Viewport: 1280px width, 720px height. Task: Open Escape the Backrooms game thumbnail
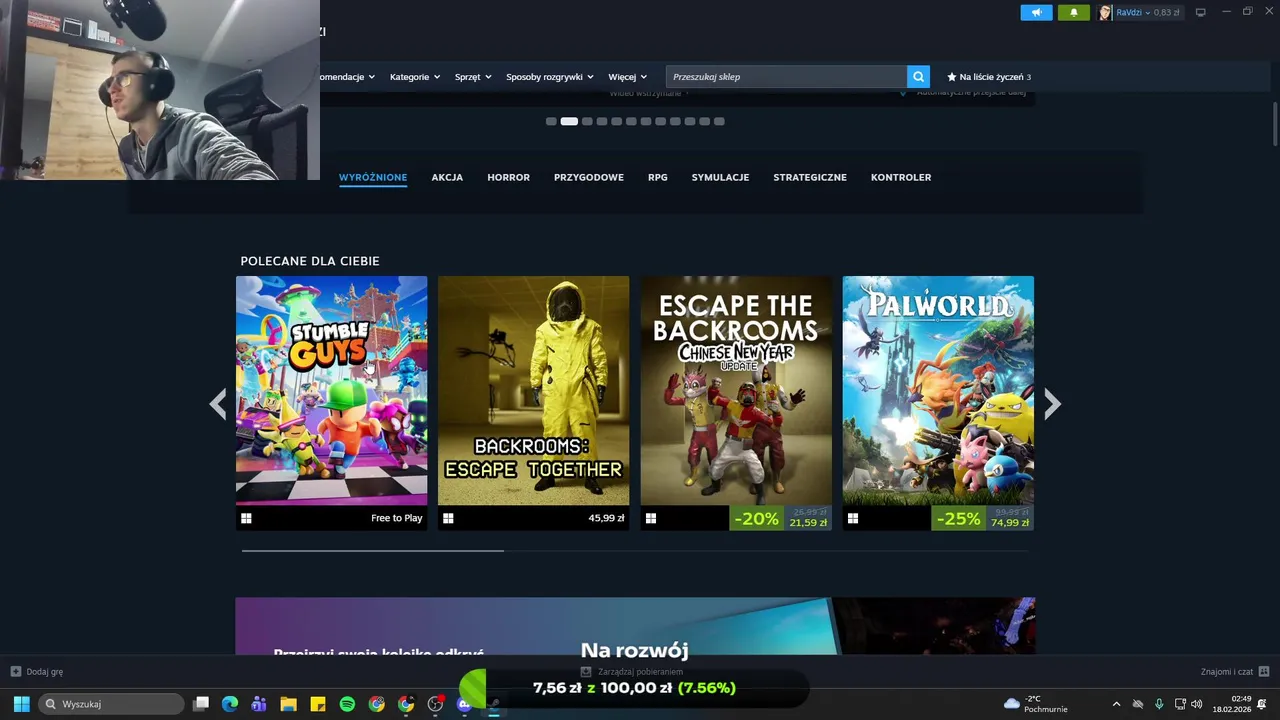(x=736, y=391)
